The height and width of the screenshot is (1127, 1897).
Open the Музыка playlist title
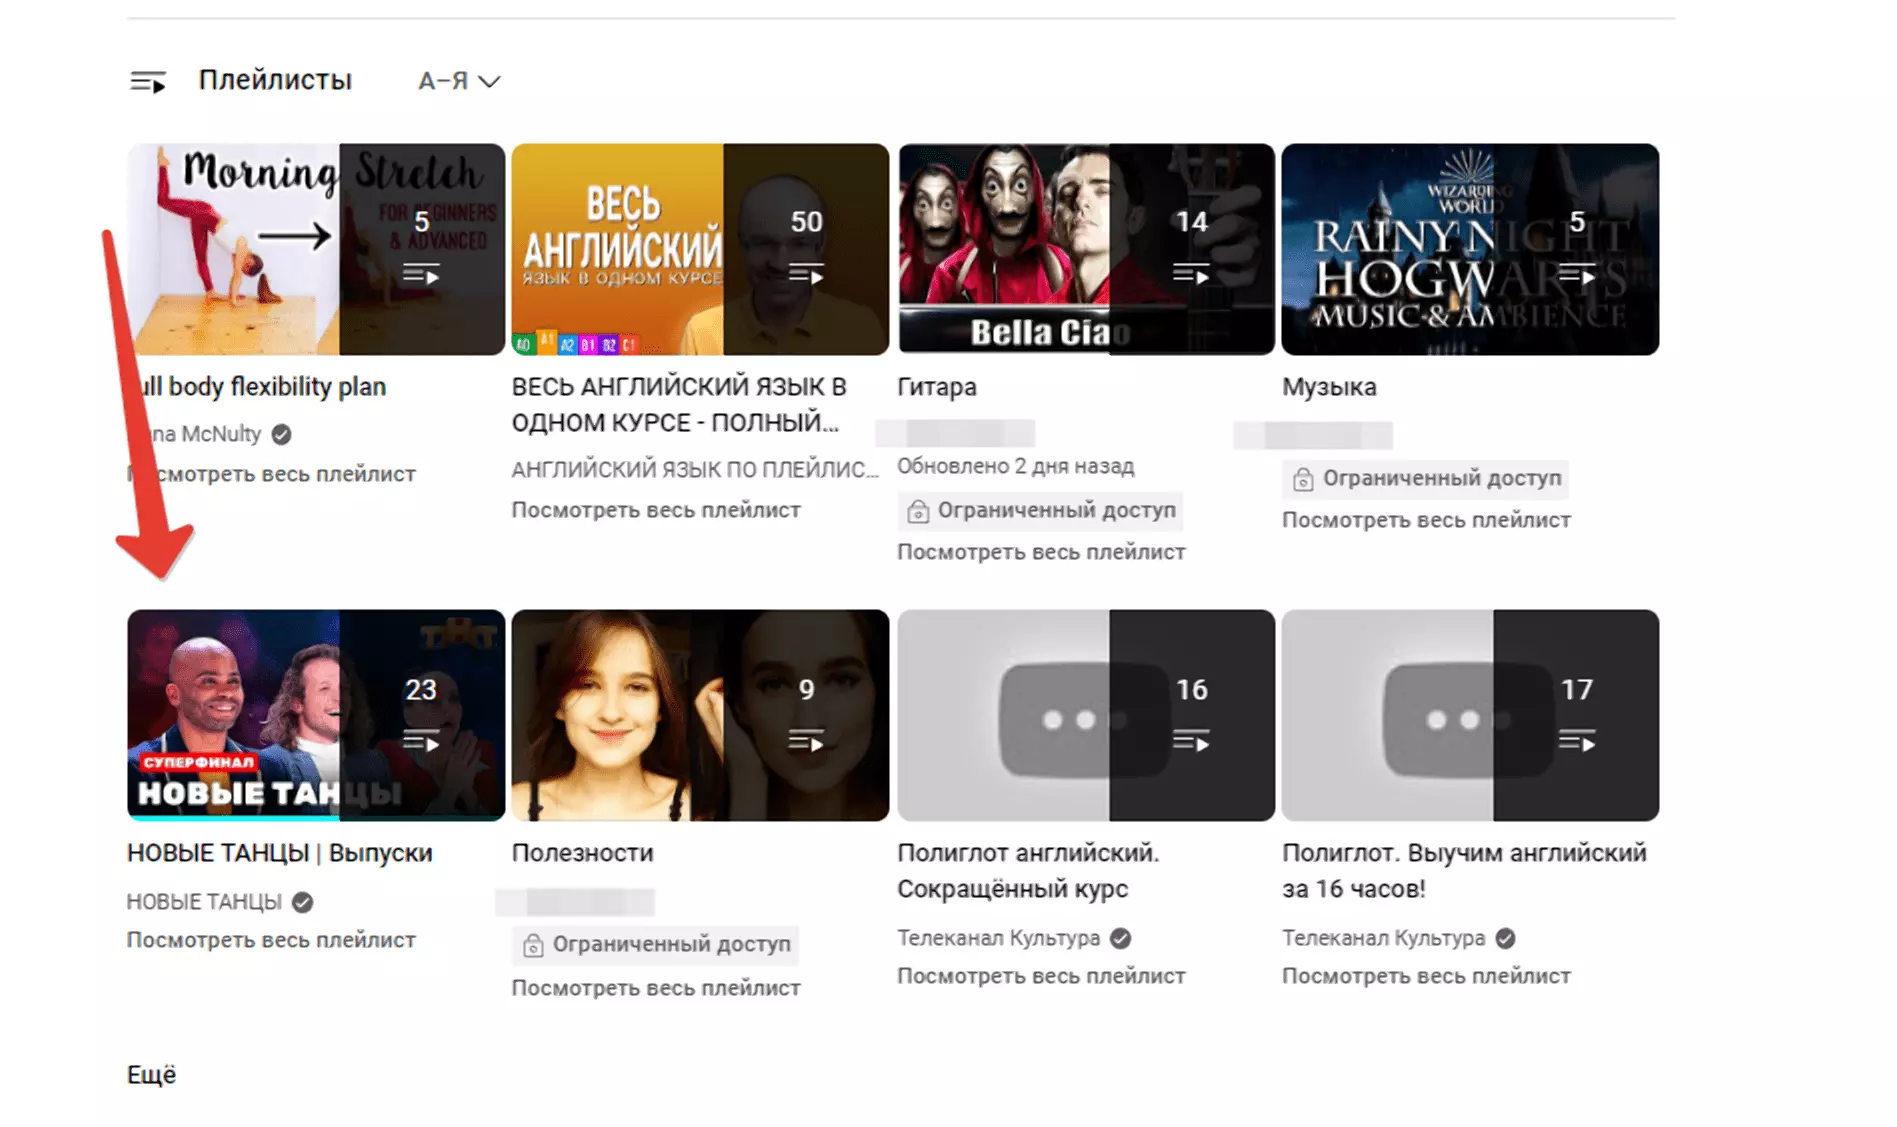pyautogui.click(x=1329, y=387)
